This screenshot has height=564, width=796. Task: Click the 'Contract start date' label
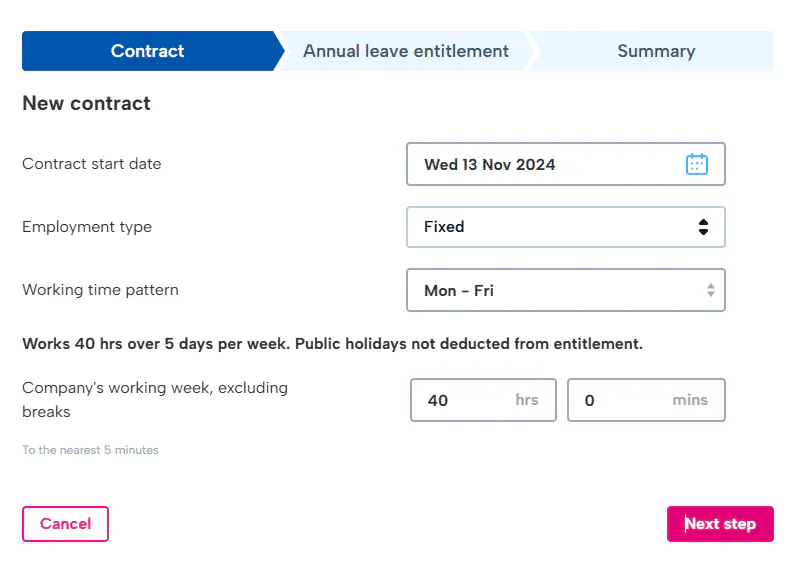point(92,164)
